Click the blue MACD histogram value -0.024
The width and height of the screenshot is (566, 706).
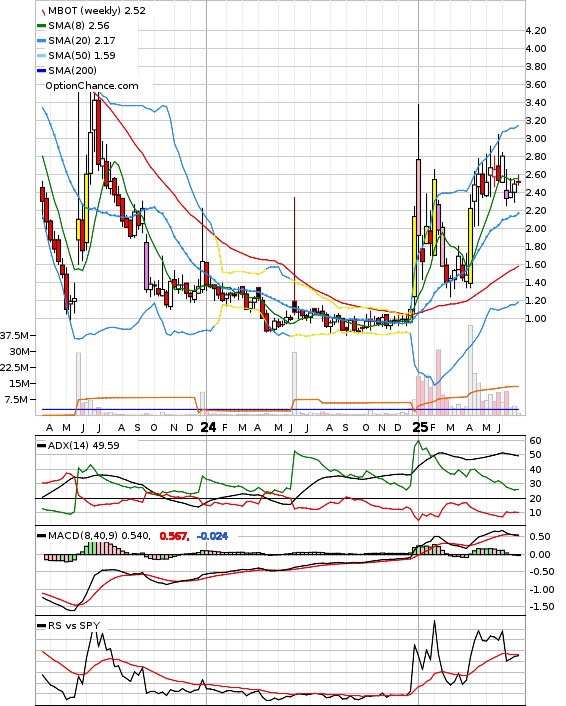pyautogui.click(x=213, y=536)
